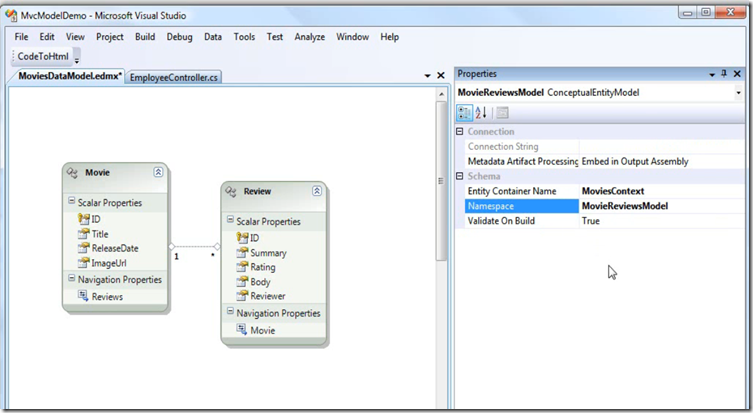Click the CodeToHtml toolbar button
Viewport: 753px width, 413px height.
tap(43, 57)
